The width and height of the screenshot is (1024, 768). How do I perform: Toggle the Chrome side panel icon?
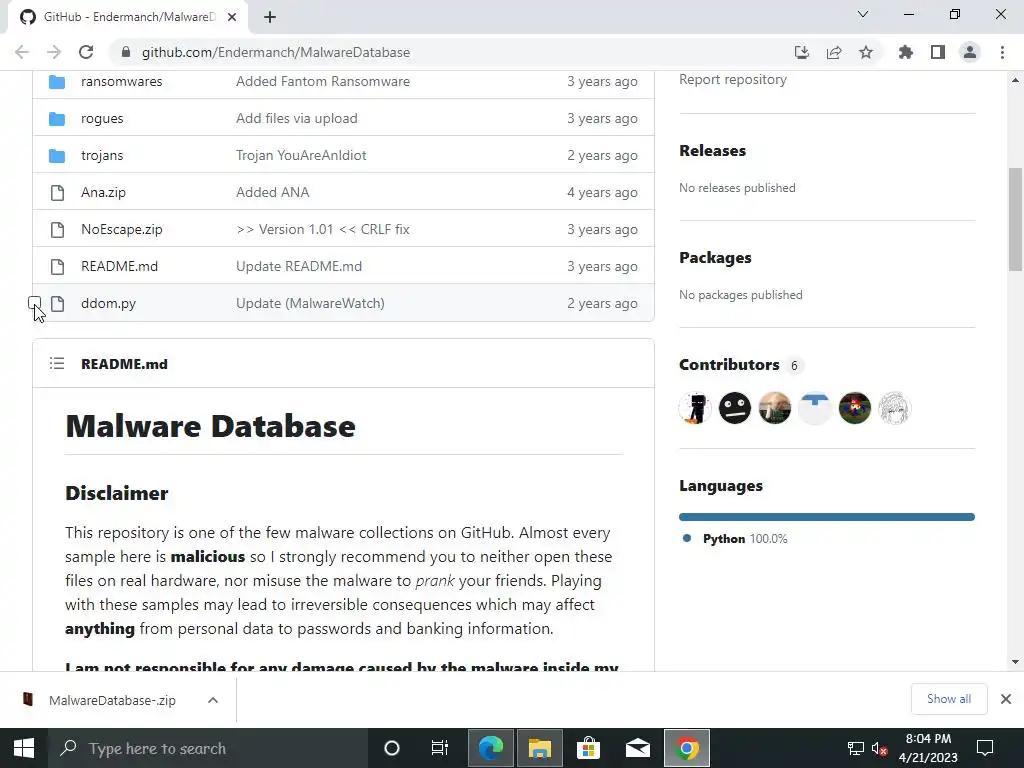tap(938, 52)
